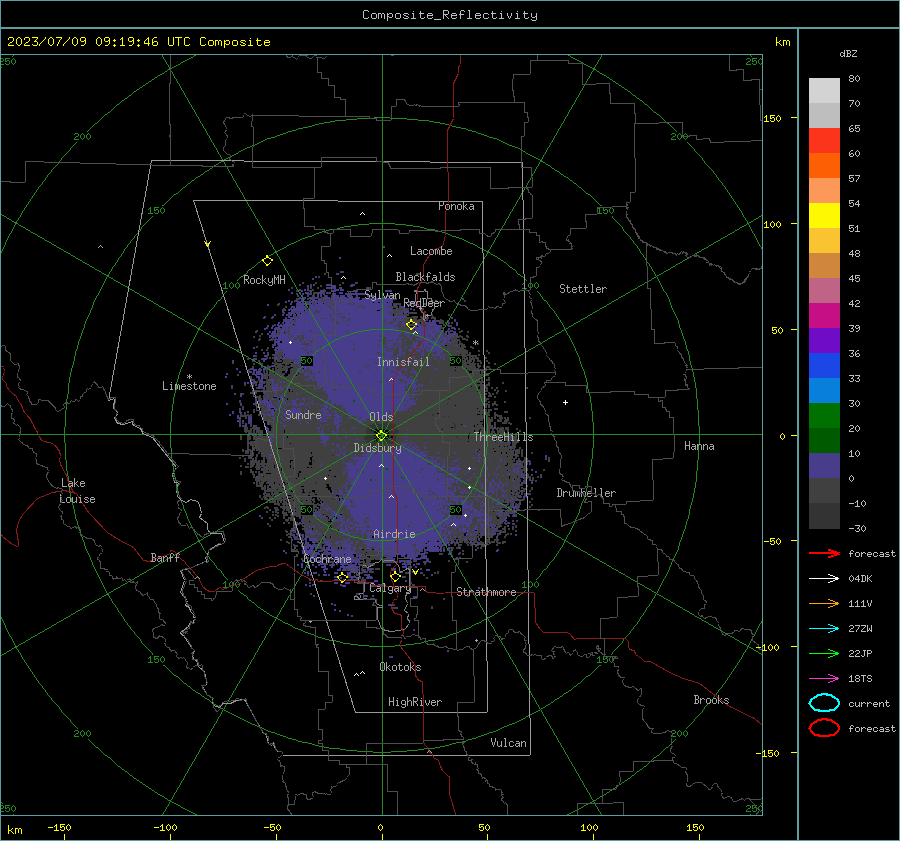Click the Blackfalds city label
This screenshot has height=841, width=900.
[425, 277]
